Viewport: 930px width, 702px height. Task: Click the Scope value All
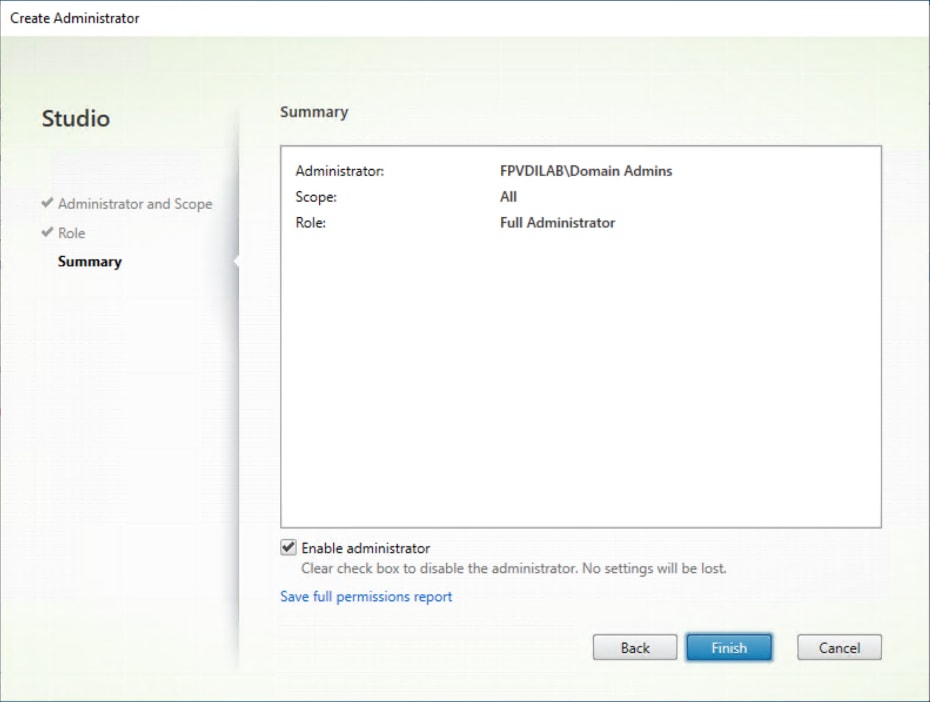(x=508, y=197)
